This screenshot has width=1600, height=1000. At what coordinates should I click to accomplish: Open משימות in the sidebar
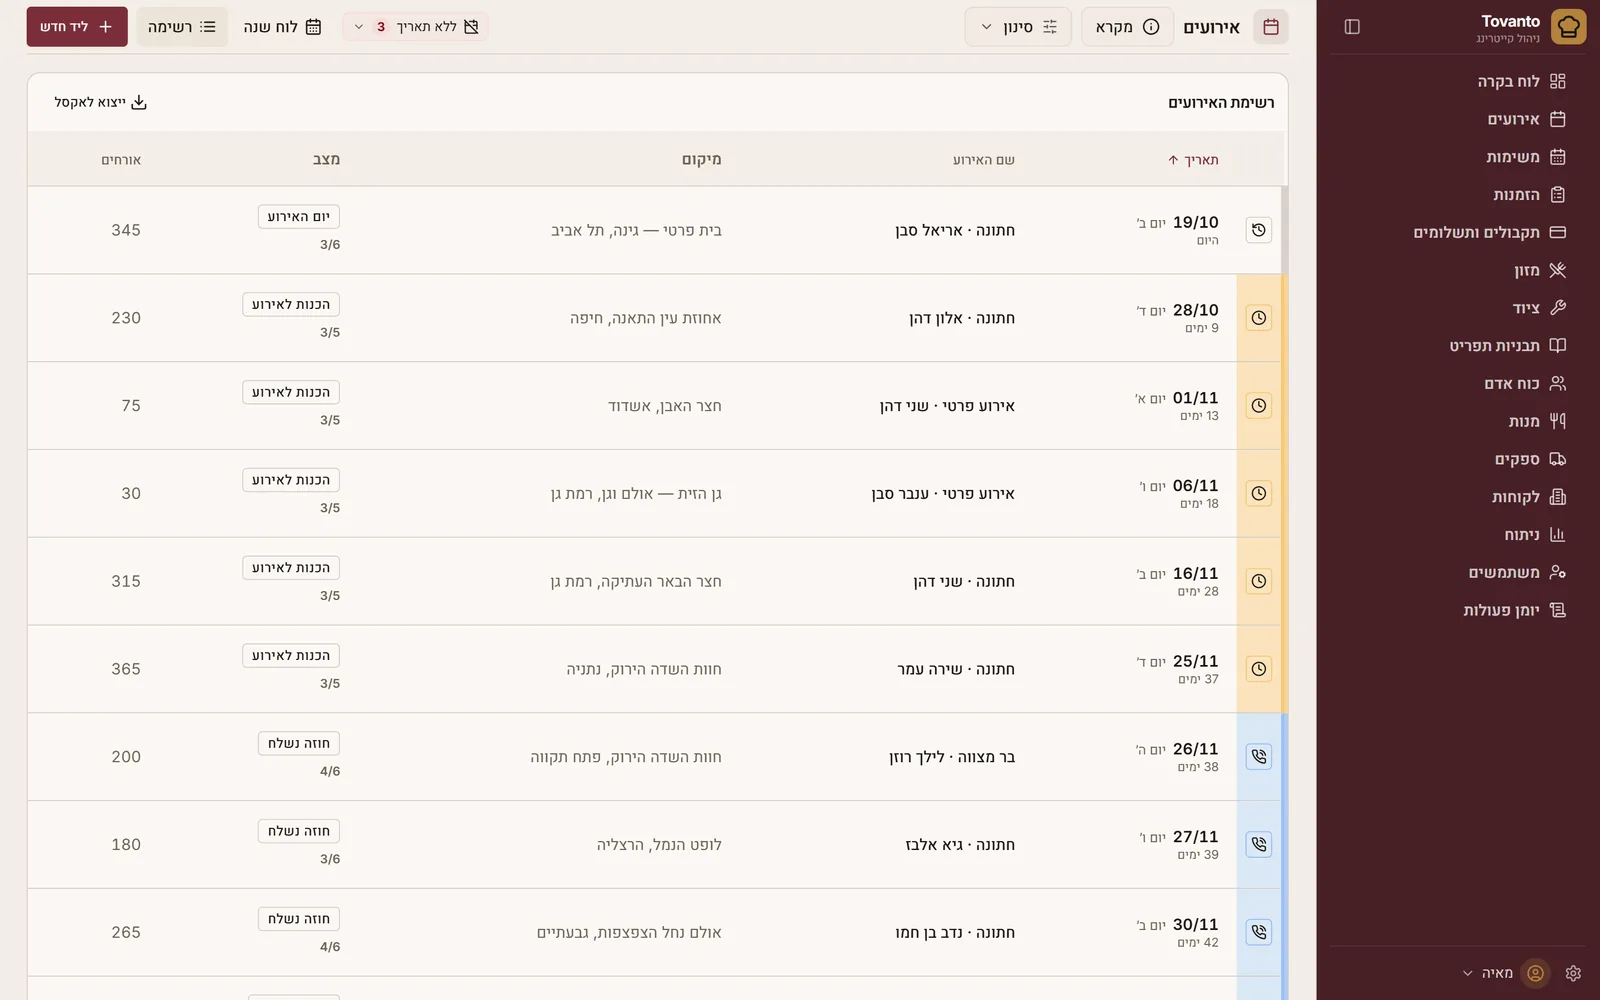point(1459,157)
